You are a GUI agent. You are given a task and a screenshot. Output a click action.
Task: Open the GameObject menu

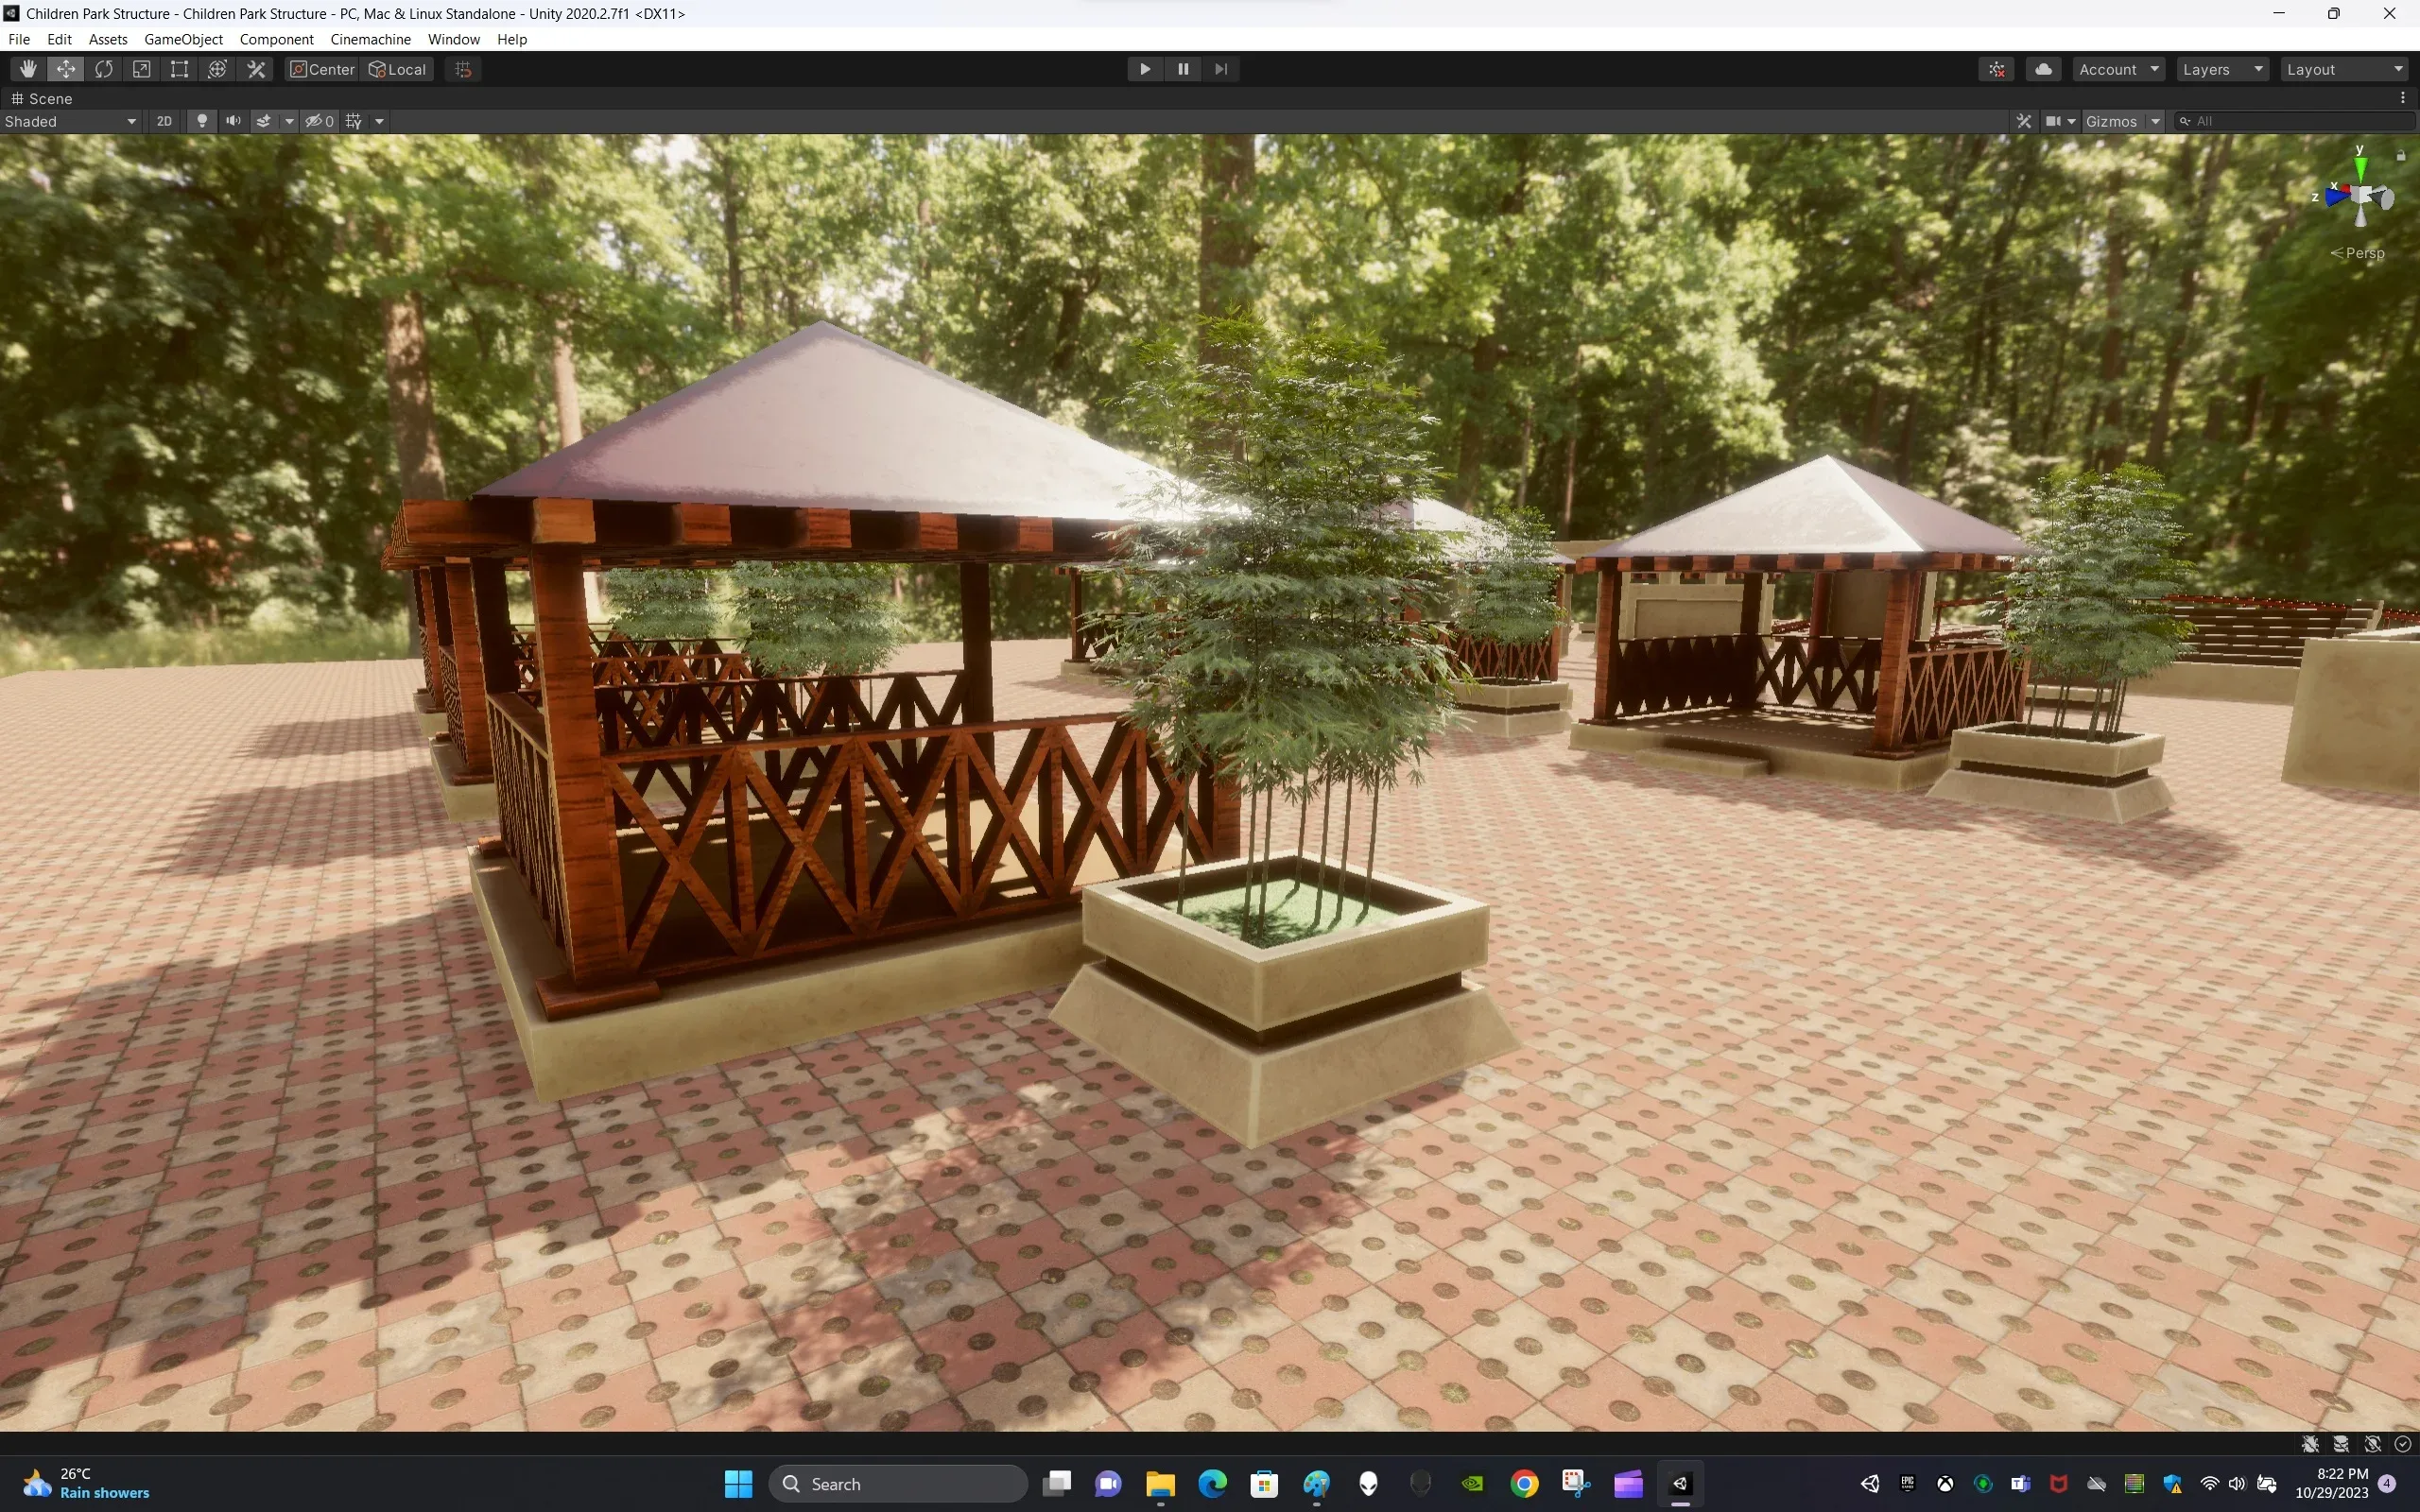point(183,39)
